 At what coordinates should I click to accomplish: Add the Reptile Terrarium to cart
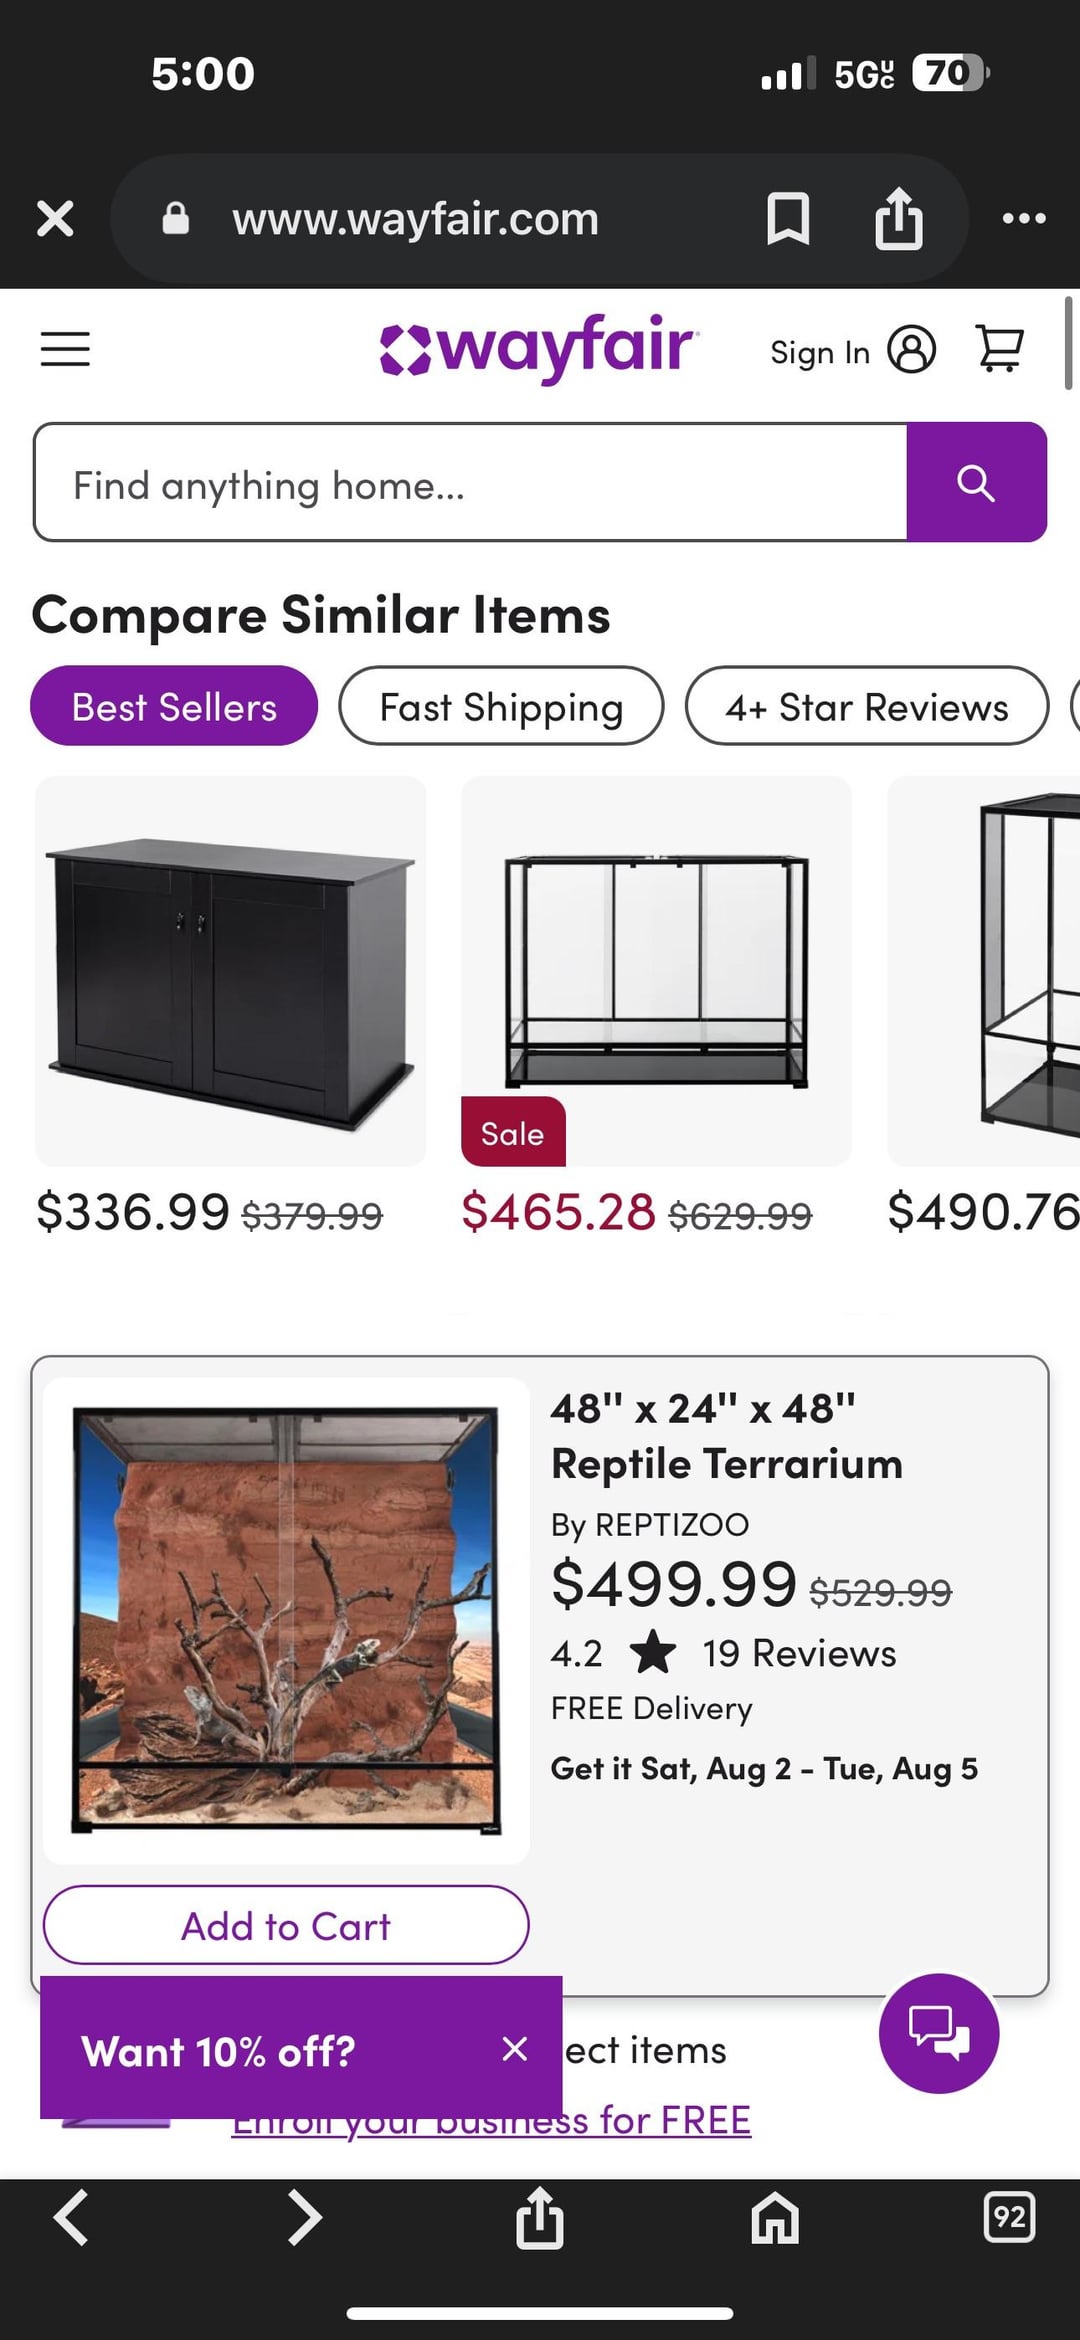coord(286,1925)
